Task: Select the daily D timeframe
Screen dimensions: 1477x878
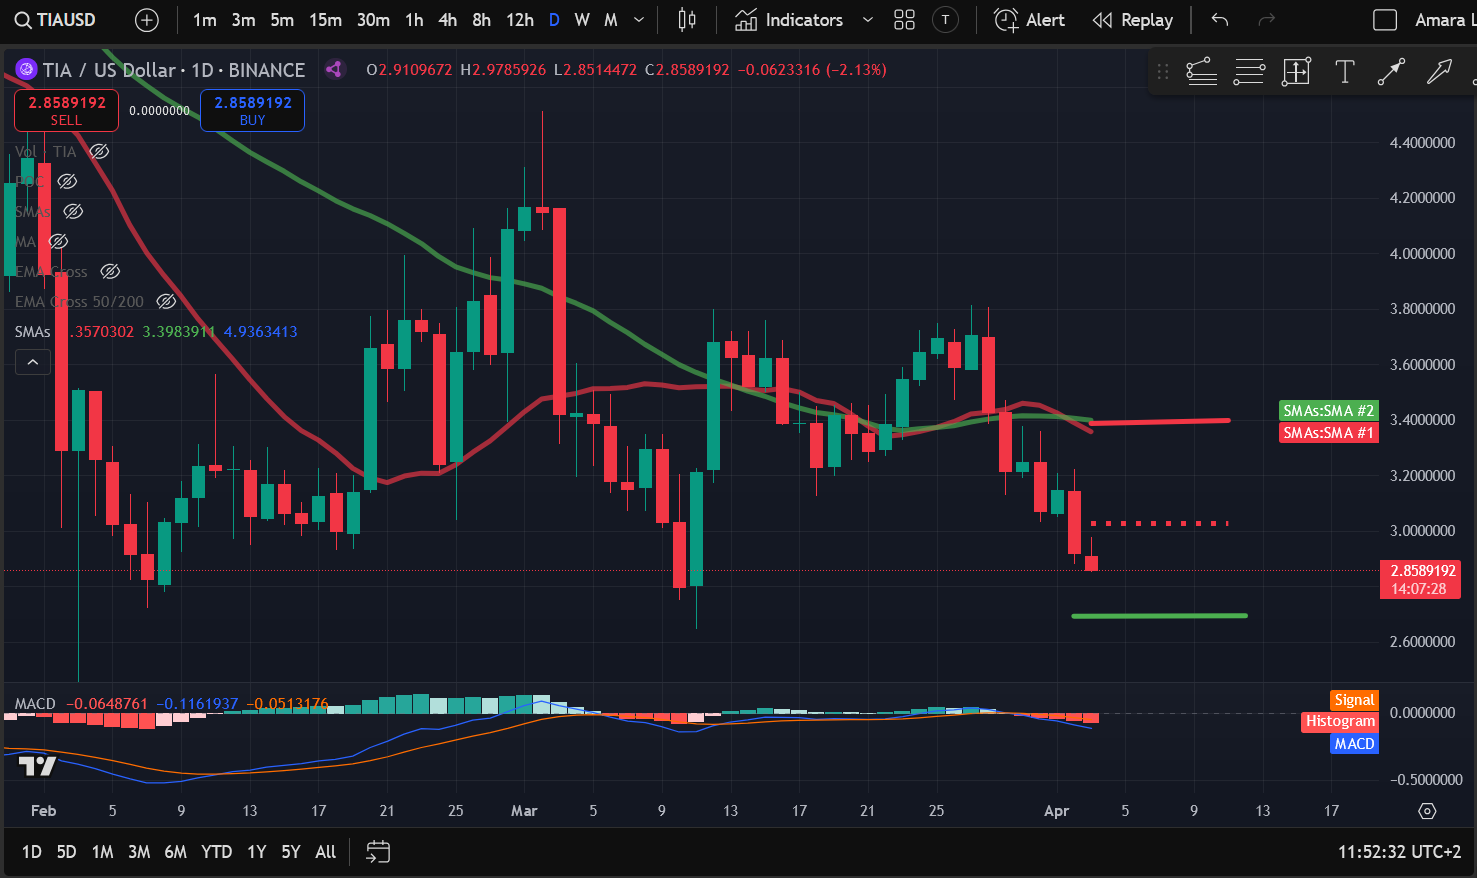Action: [554, 20]
